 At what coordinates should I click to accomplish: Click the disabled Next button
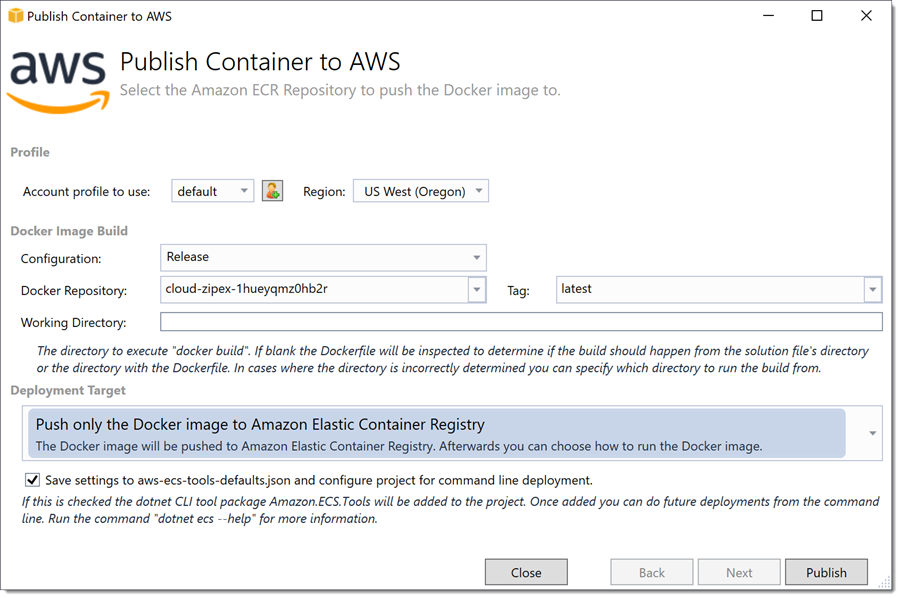pos(739,572)
